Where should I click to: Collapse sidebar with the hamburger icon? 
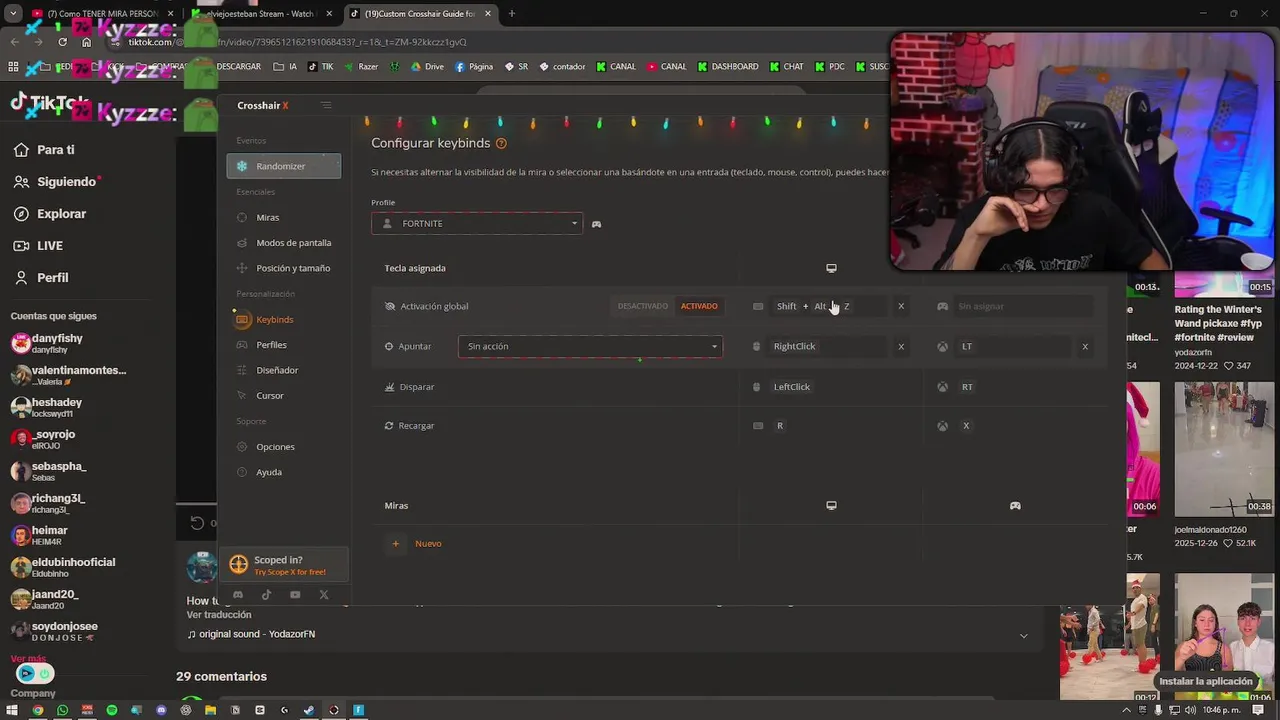click(325, 105)
